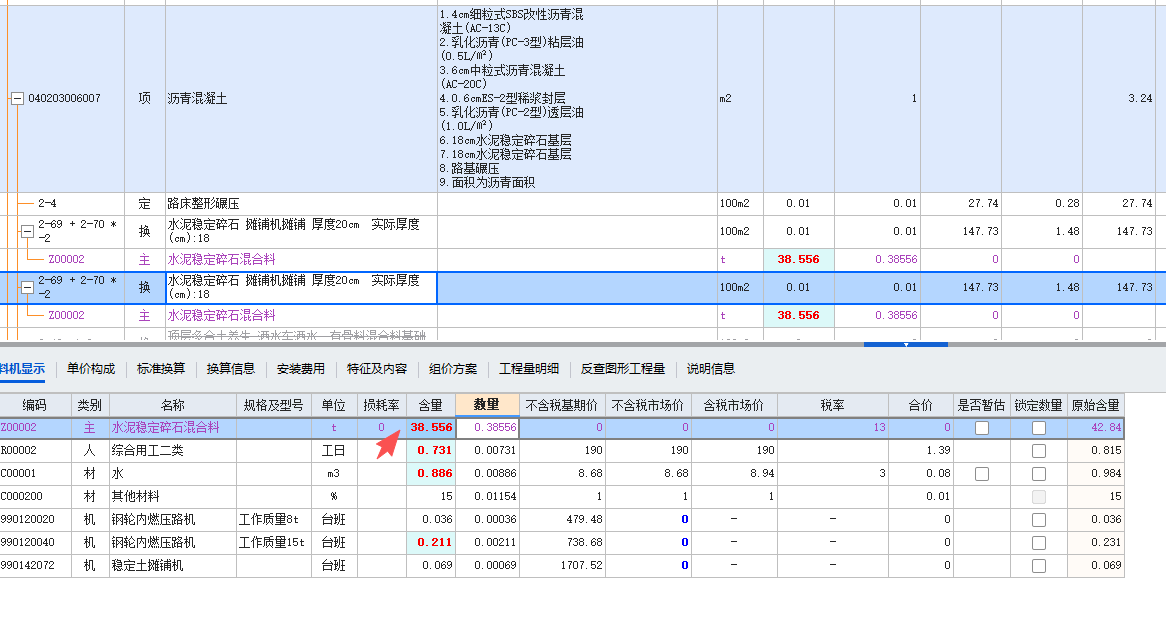Open the 单价构成 tab
This screenshot has width=1166, height=626.
[91, 369]
